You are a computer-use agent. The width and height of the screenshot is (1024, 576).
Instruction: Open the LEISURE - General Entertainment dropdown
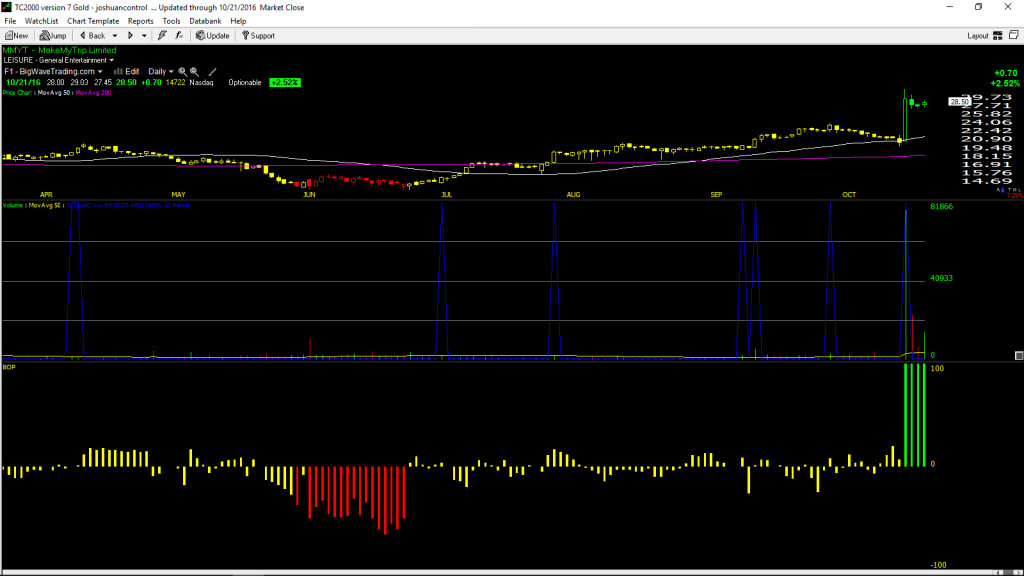point(59,60)
